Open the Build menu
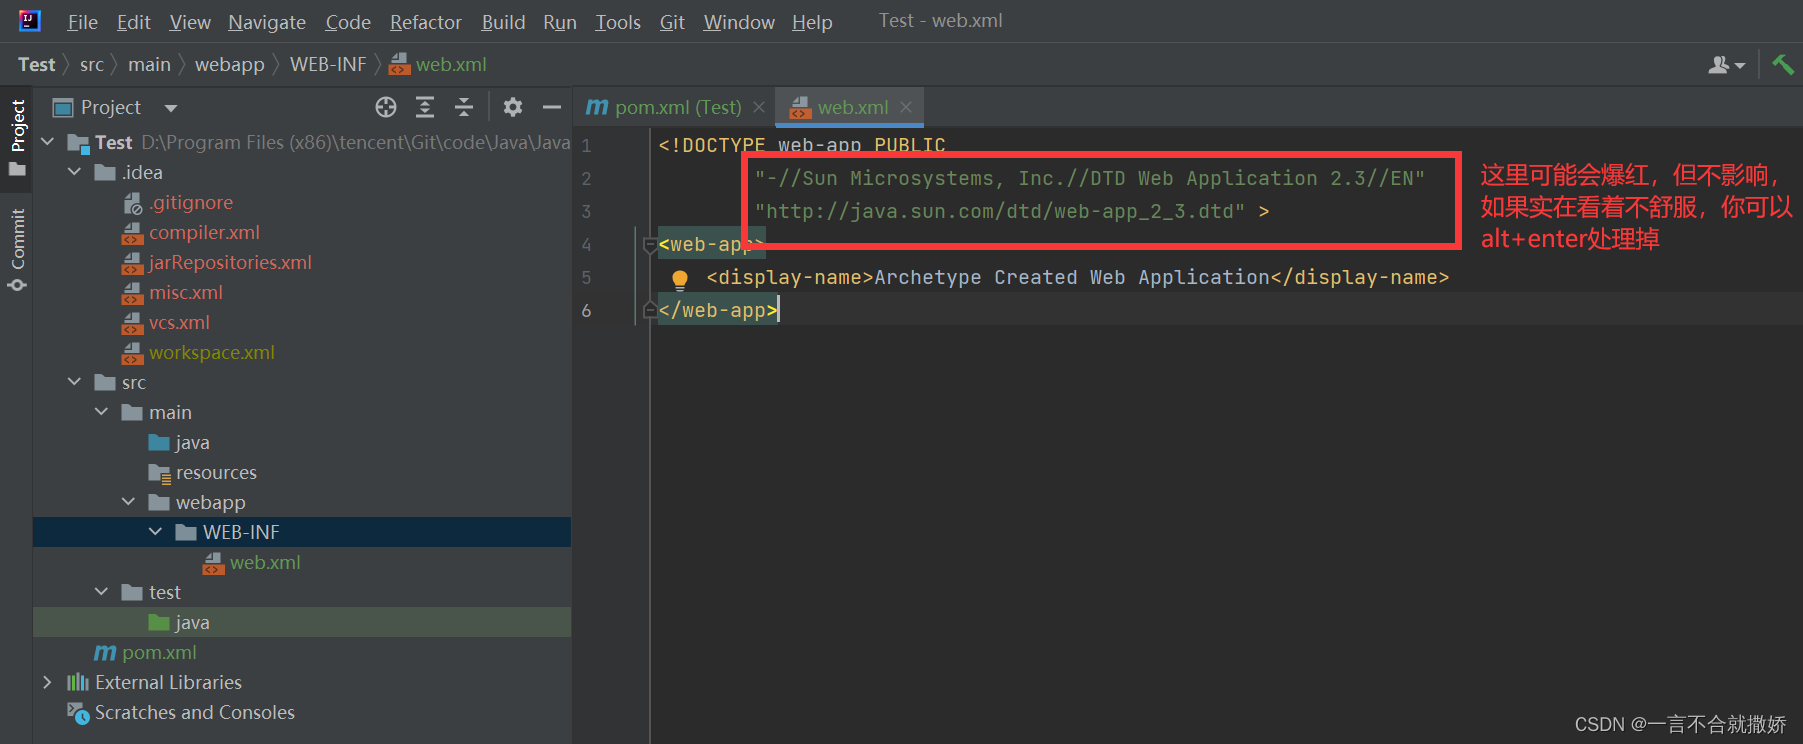 503,22
